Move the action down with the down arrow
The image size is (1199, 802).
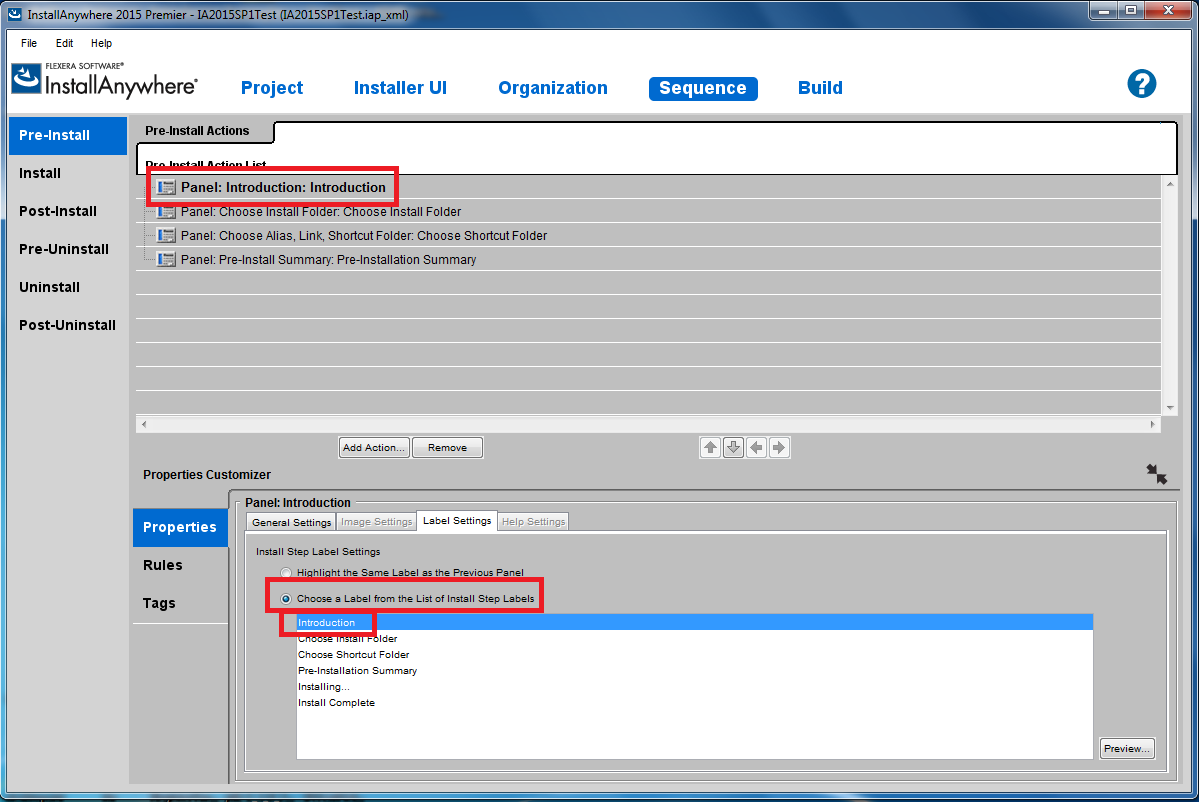(733, 447)
